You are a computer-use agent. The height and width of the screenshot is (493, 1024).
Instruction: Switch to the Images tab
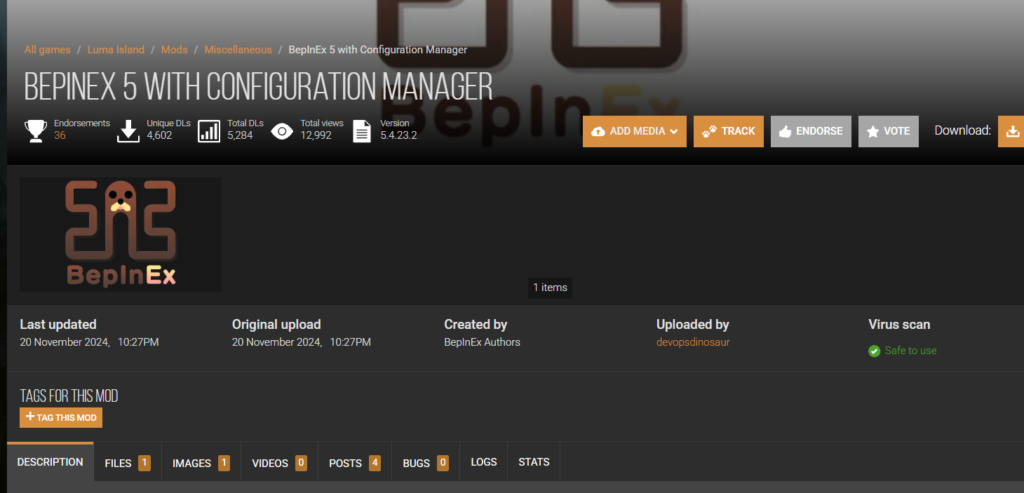point(200,463)
